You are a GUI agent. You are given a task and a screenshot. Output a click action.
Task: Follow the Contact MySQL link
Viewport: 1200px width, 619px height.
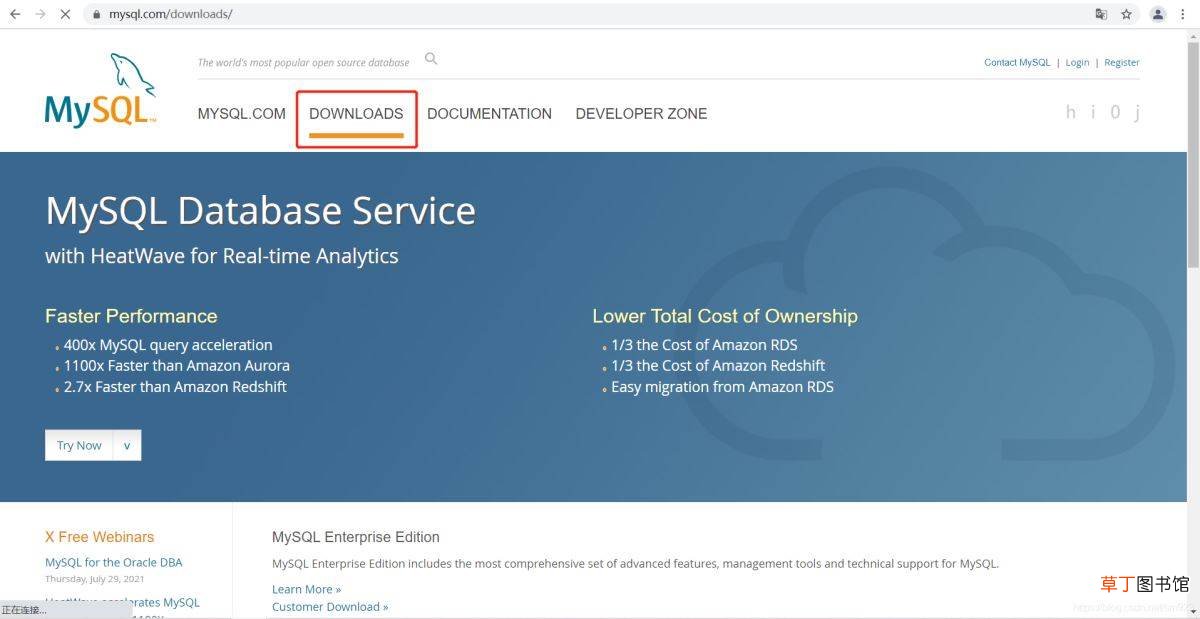click(1017, 62)
